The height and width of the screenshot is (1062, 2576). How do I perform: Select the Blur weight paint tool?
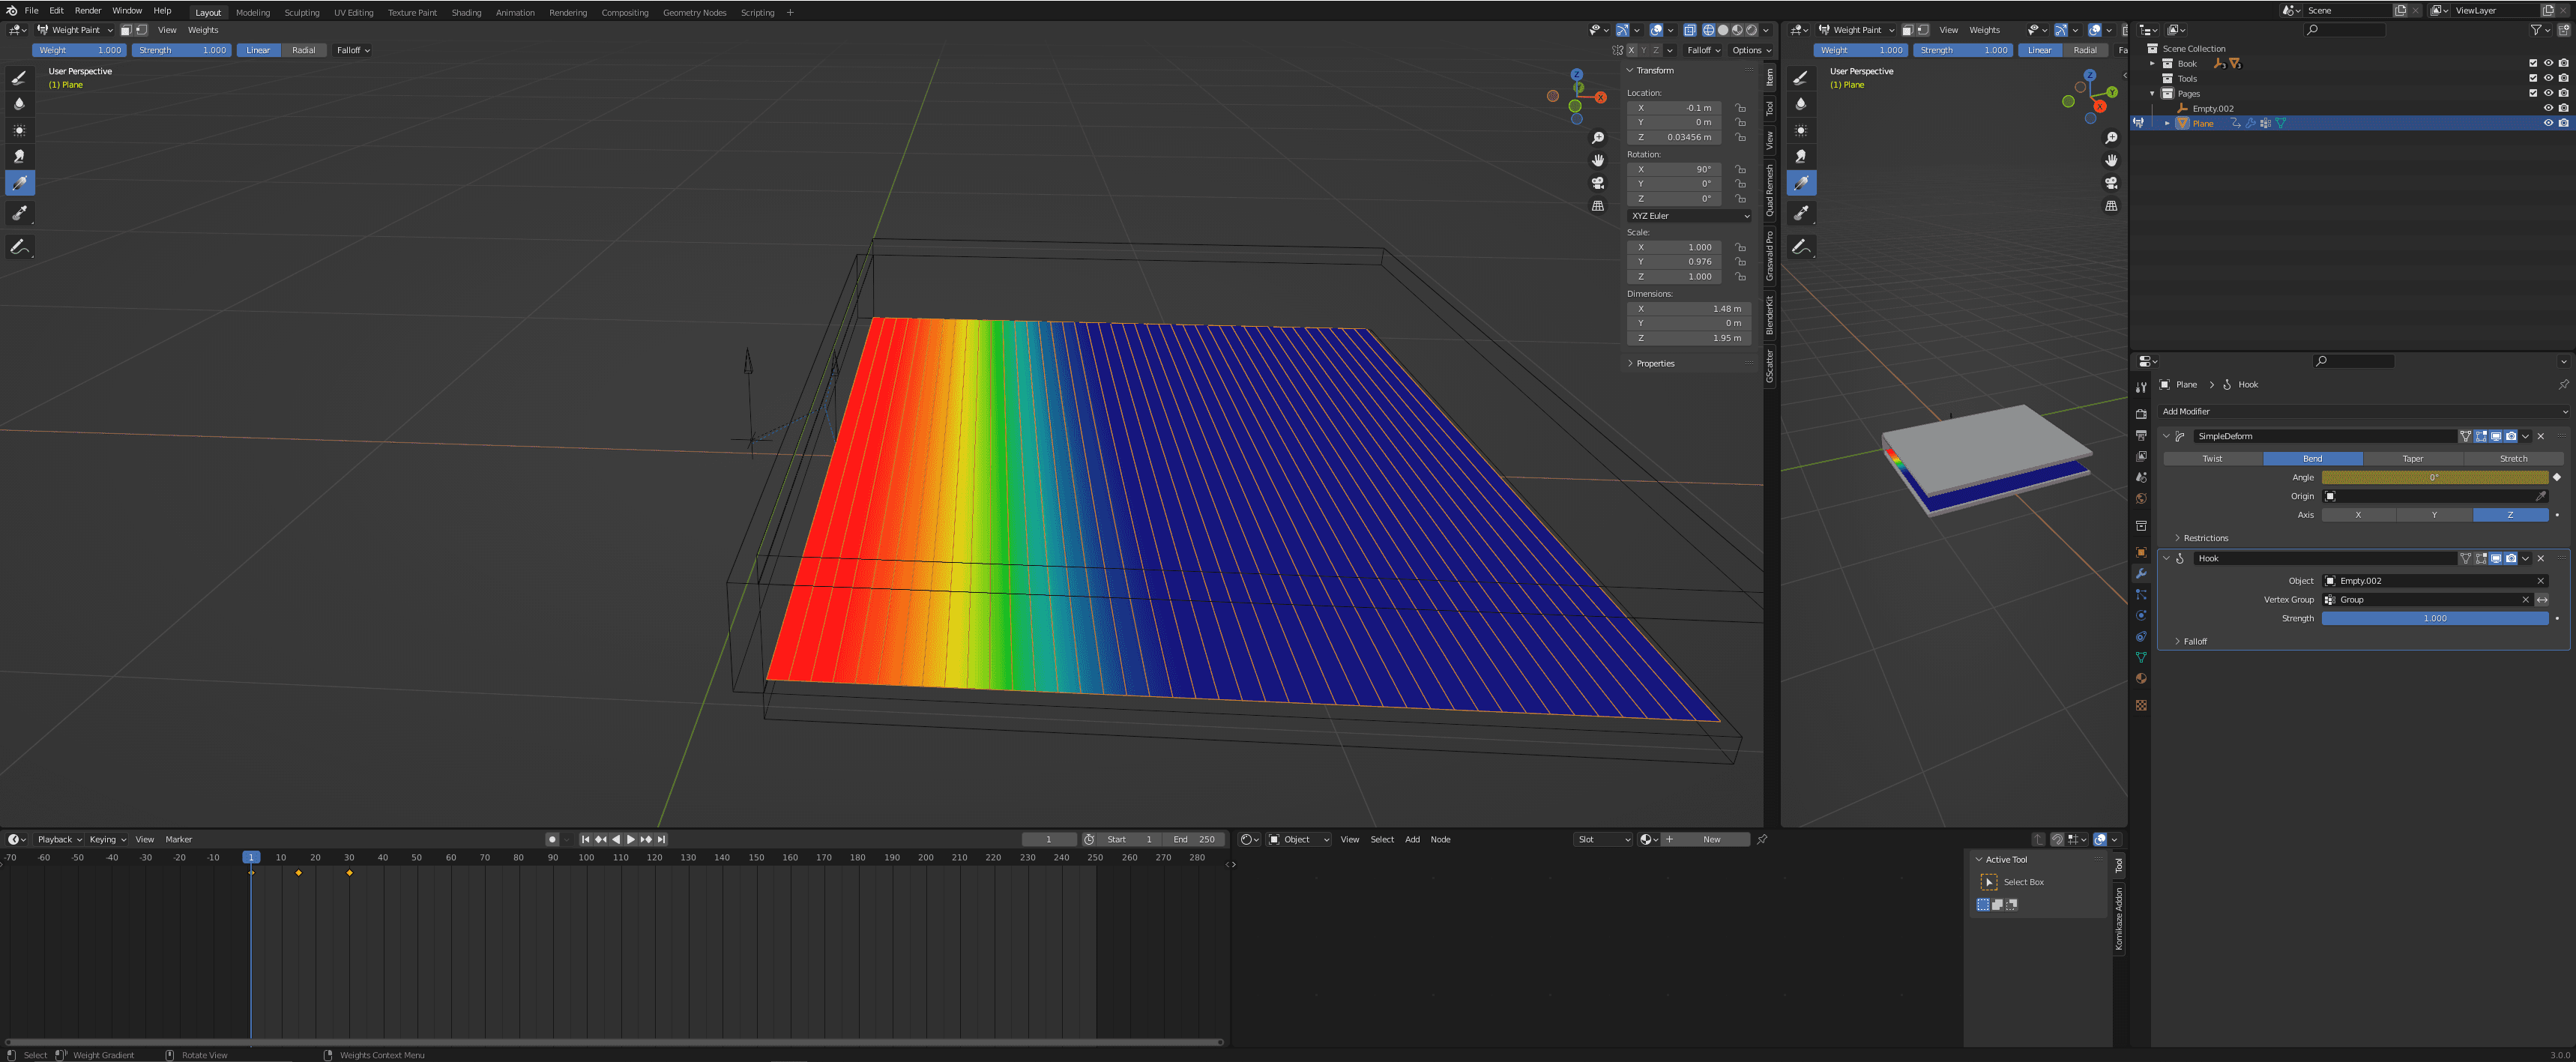(x=19, y=104)
